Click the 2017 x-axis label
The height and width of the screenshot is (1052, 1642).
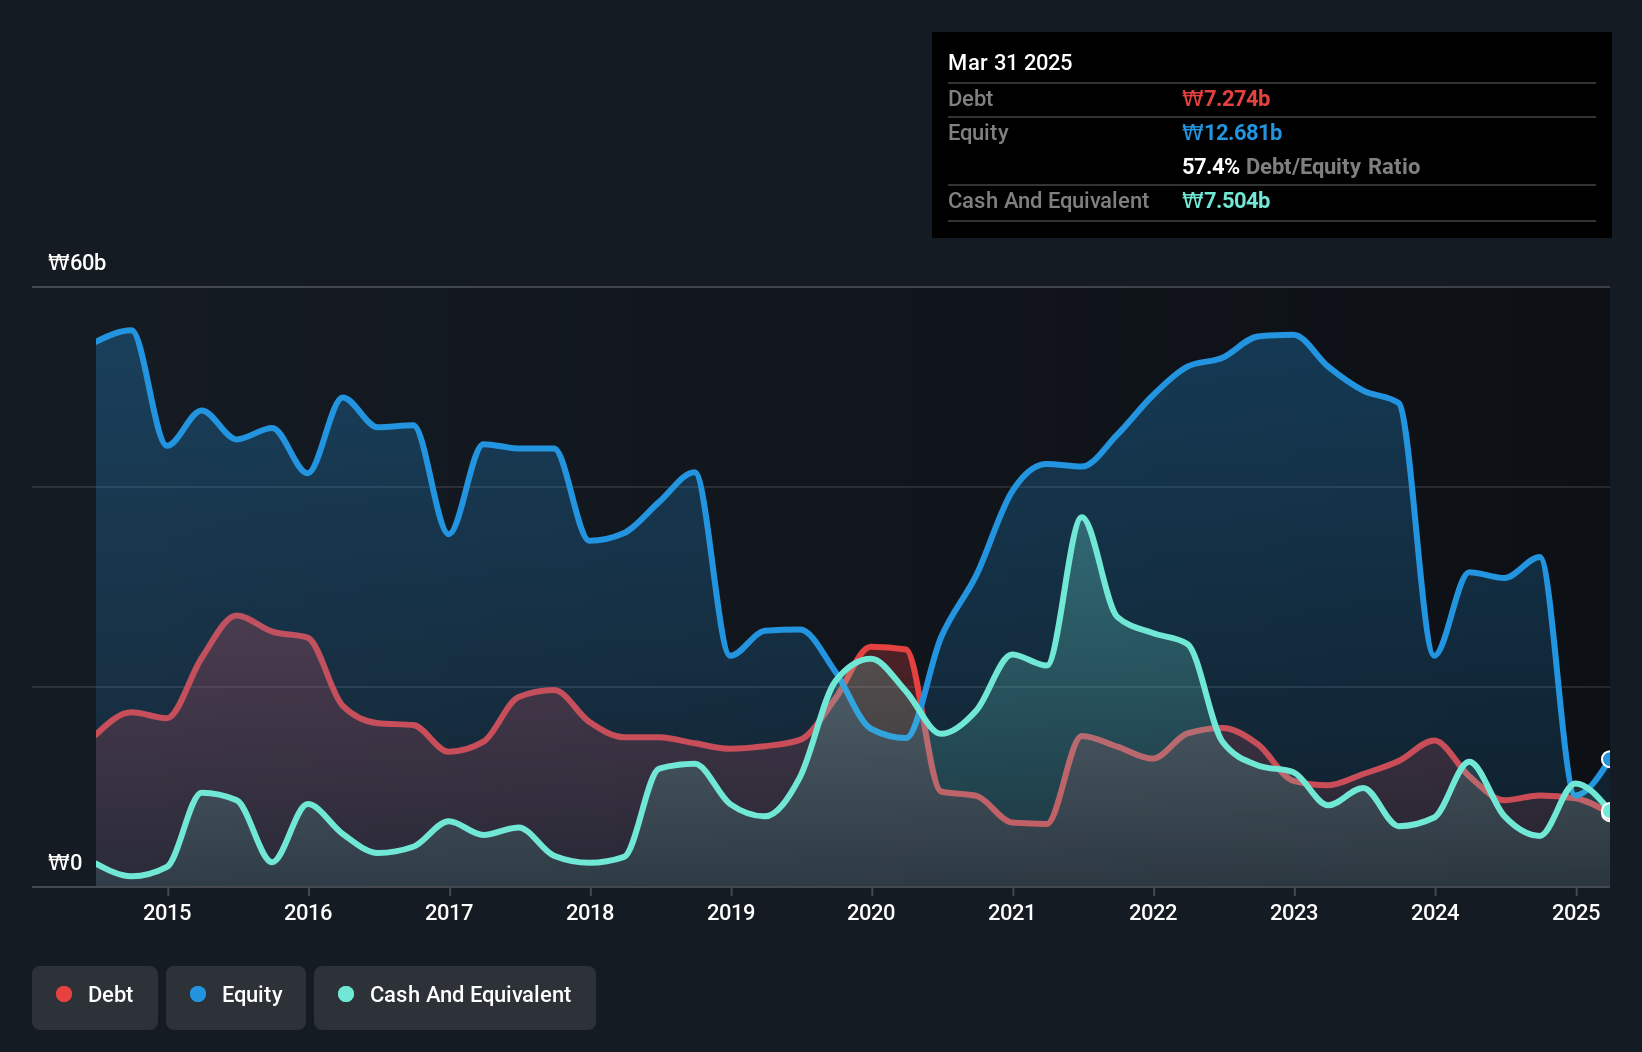(x=449, y=912)
